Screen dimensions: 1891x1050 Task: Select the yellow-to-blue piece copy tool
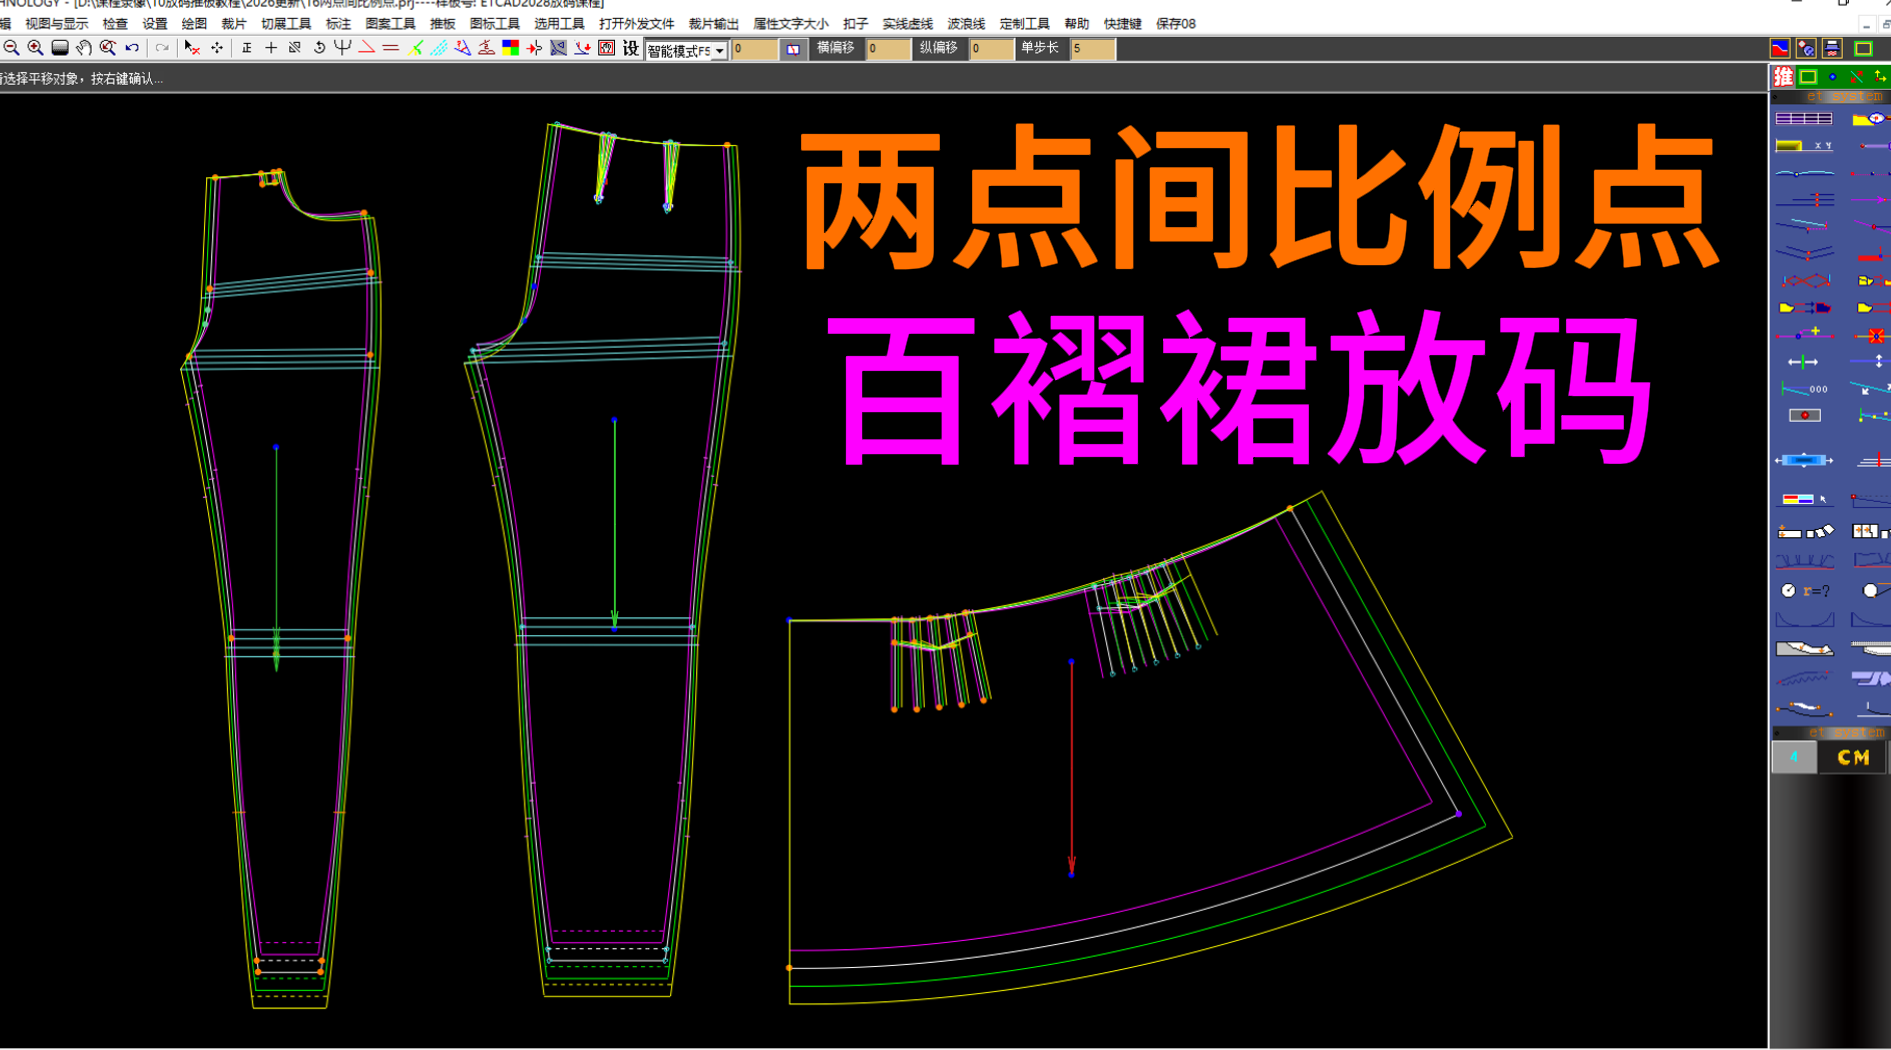pos(1804,308)
